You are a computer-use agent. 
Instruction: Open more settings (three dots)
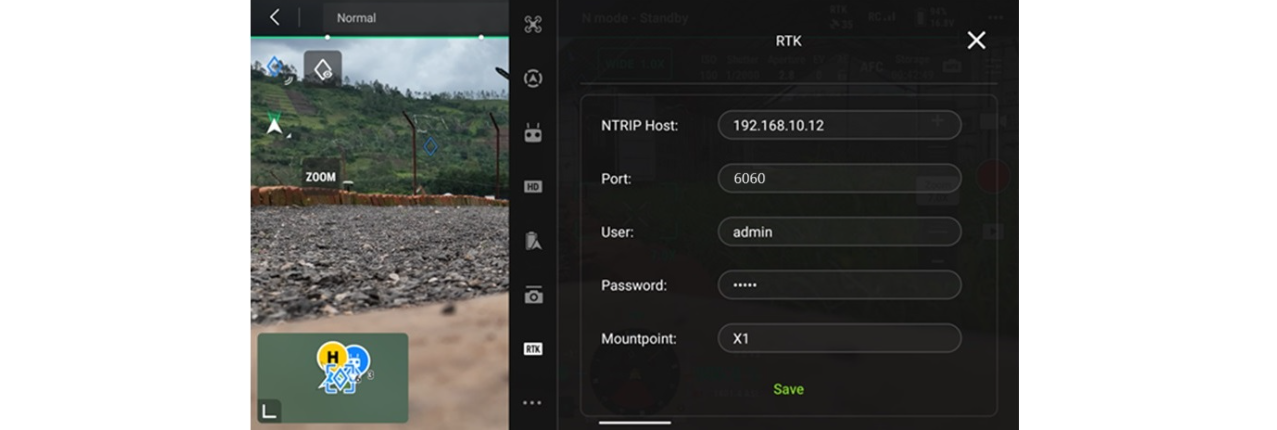point(533,403)
